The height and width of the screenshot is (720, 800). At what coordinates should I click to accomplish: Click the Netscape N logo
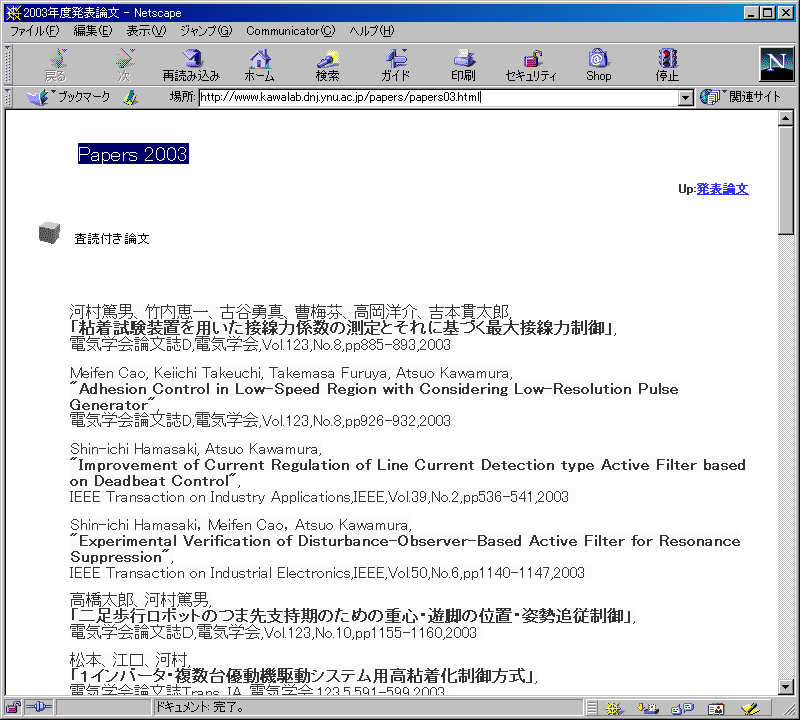coord(777,64)
